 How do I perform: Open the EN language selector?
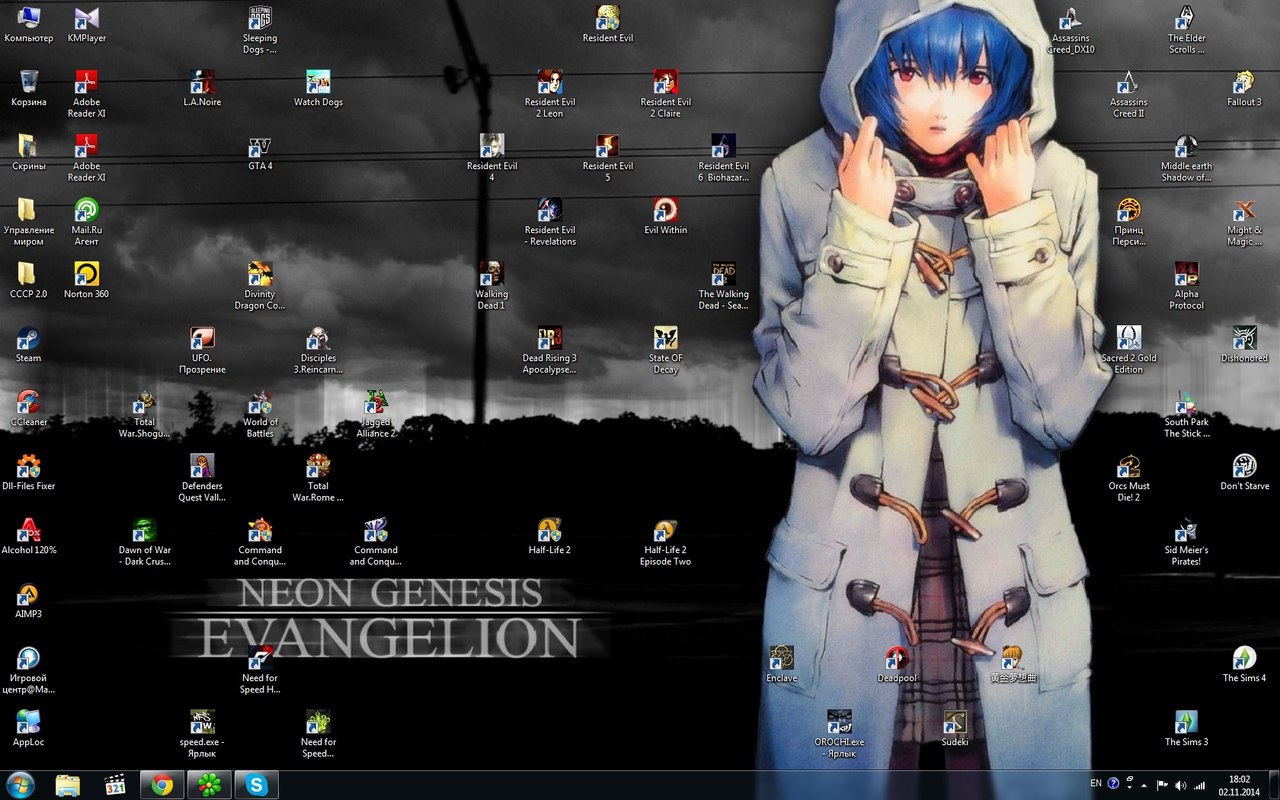pyautogui.click(x=1096, y=783)
